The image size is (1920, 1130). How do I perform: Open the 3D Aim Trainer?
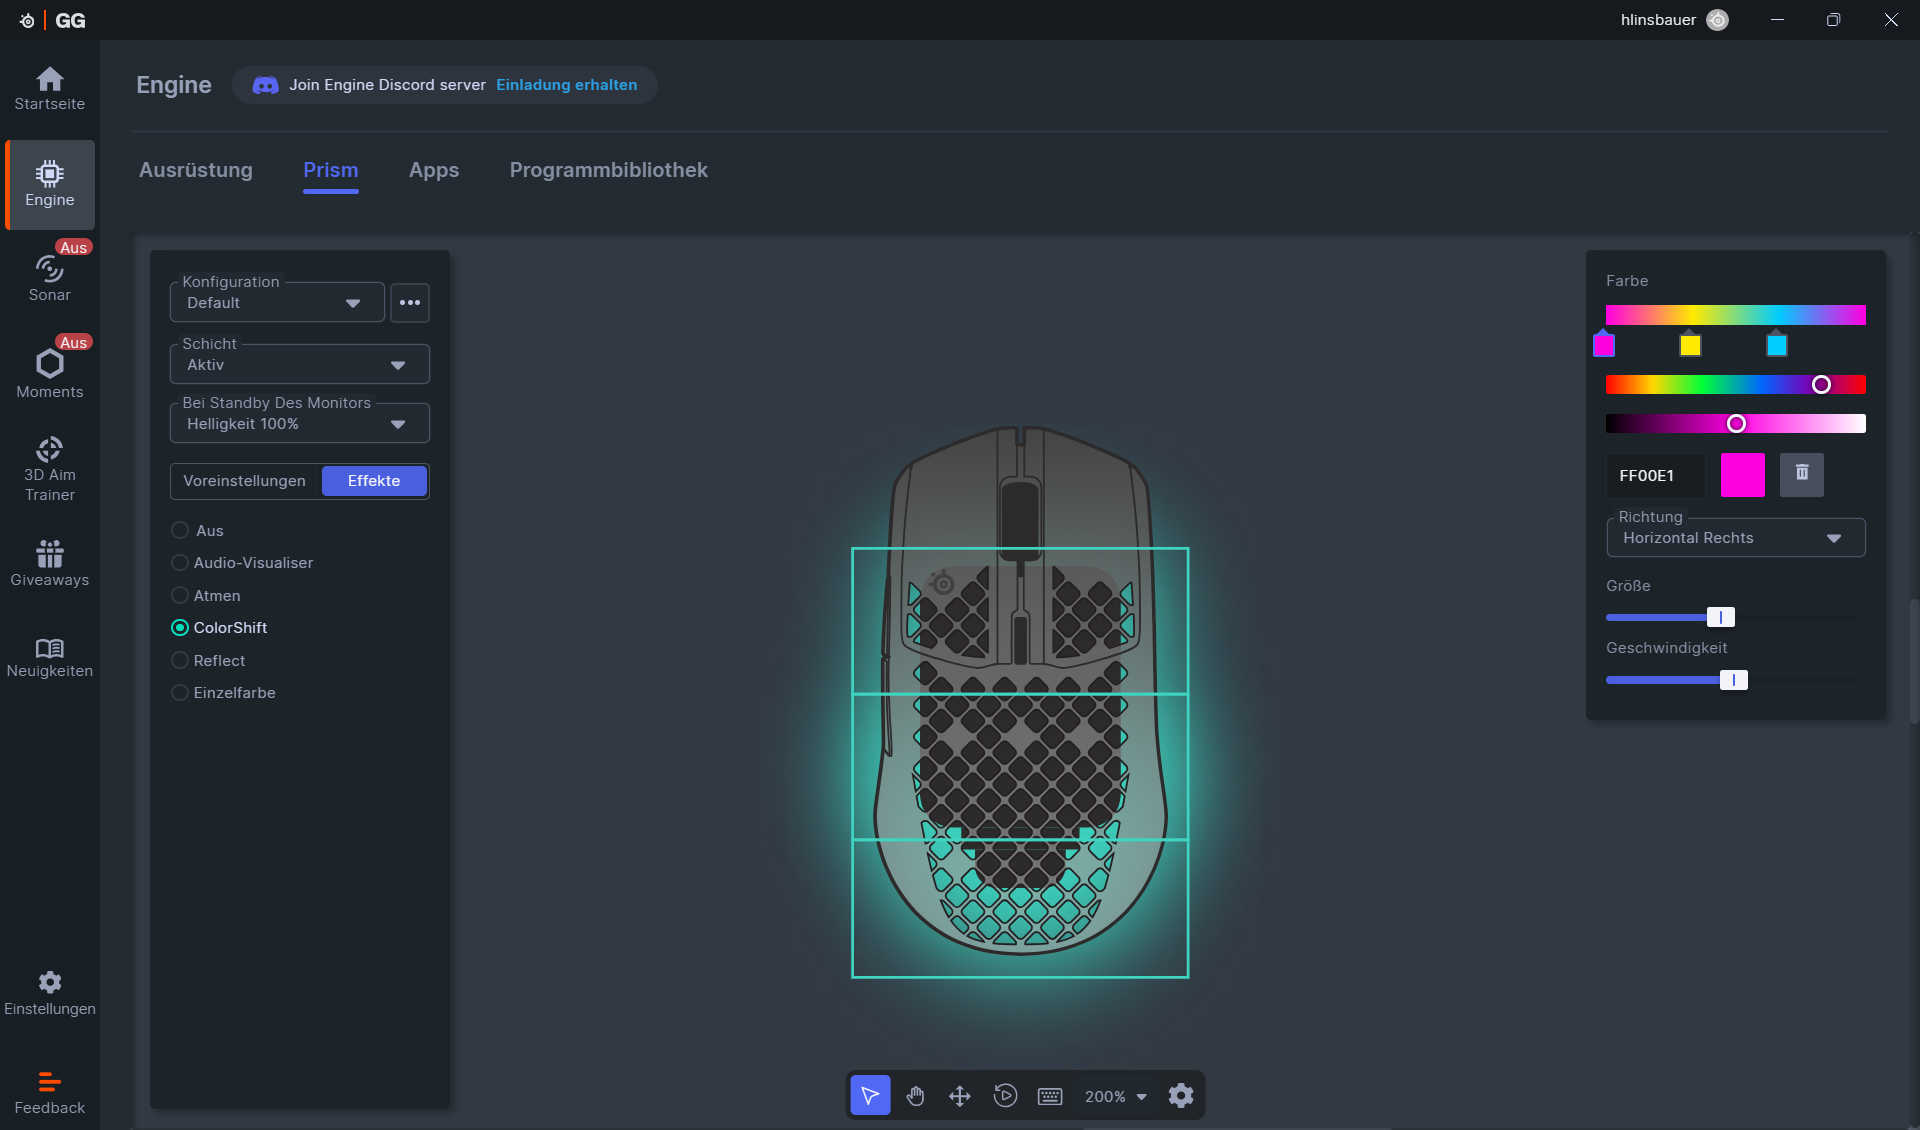[49, 469]
